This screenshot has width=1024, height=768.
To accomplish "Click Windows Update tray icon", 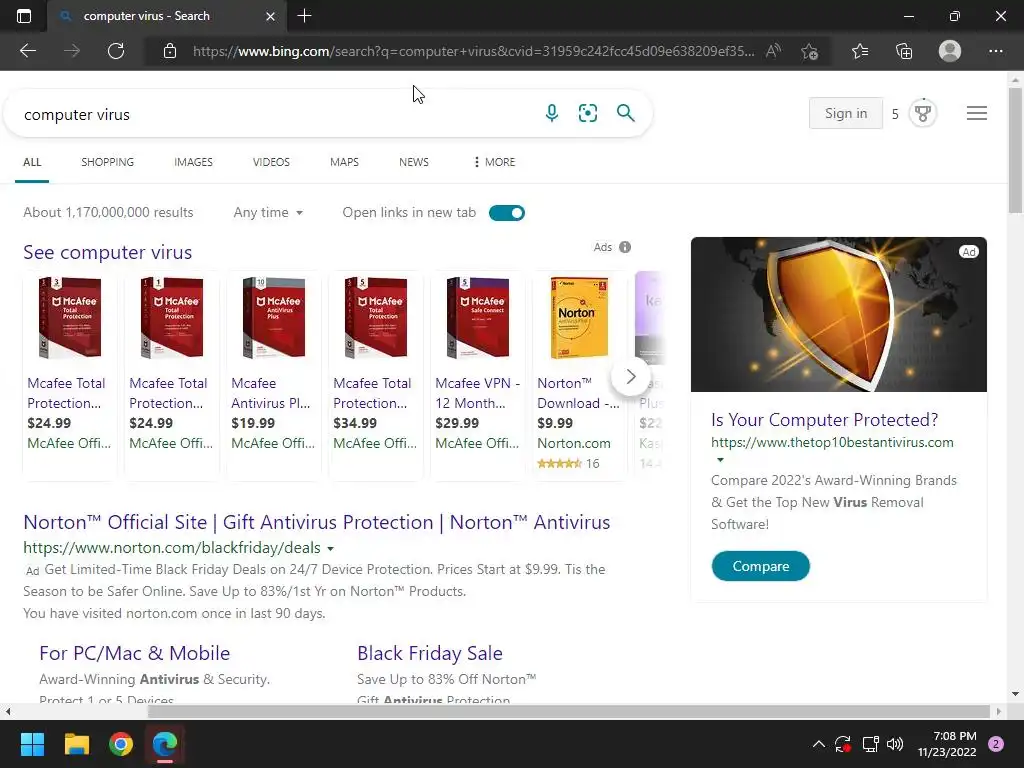I will 843,744.
